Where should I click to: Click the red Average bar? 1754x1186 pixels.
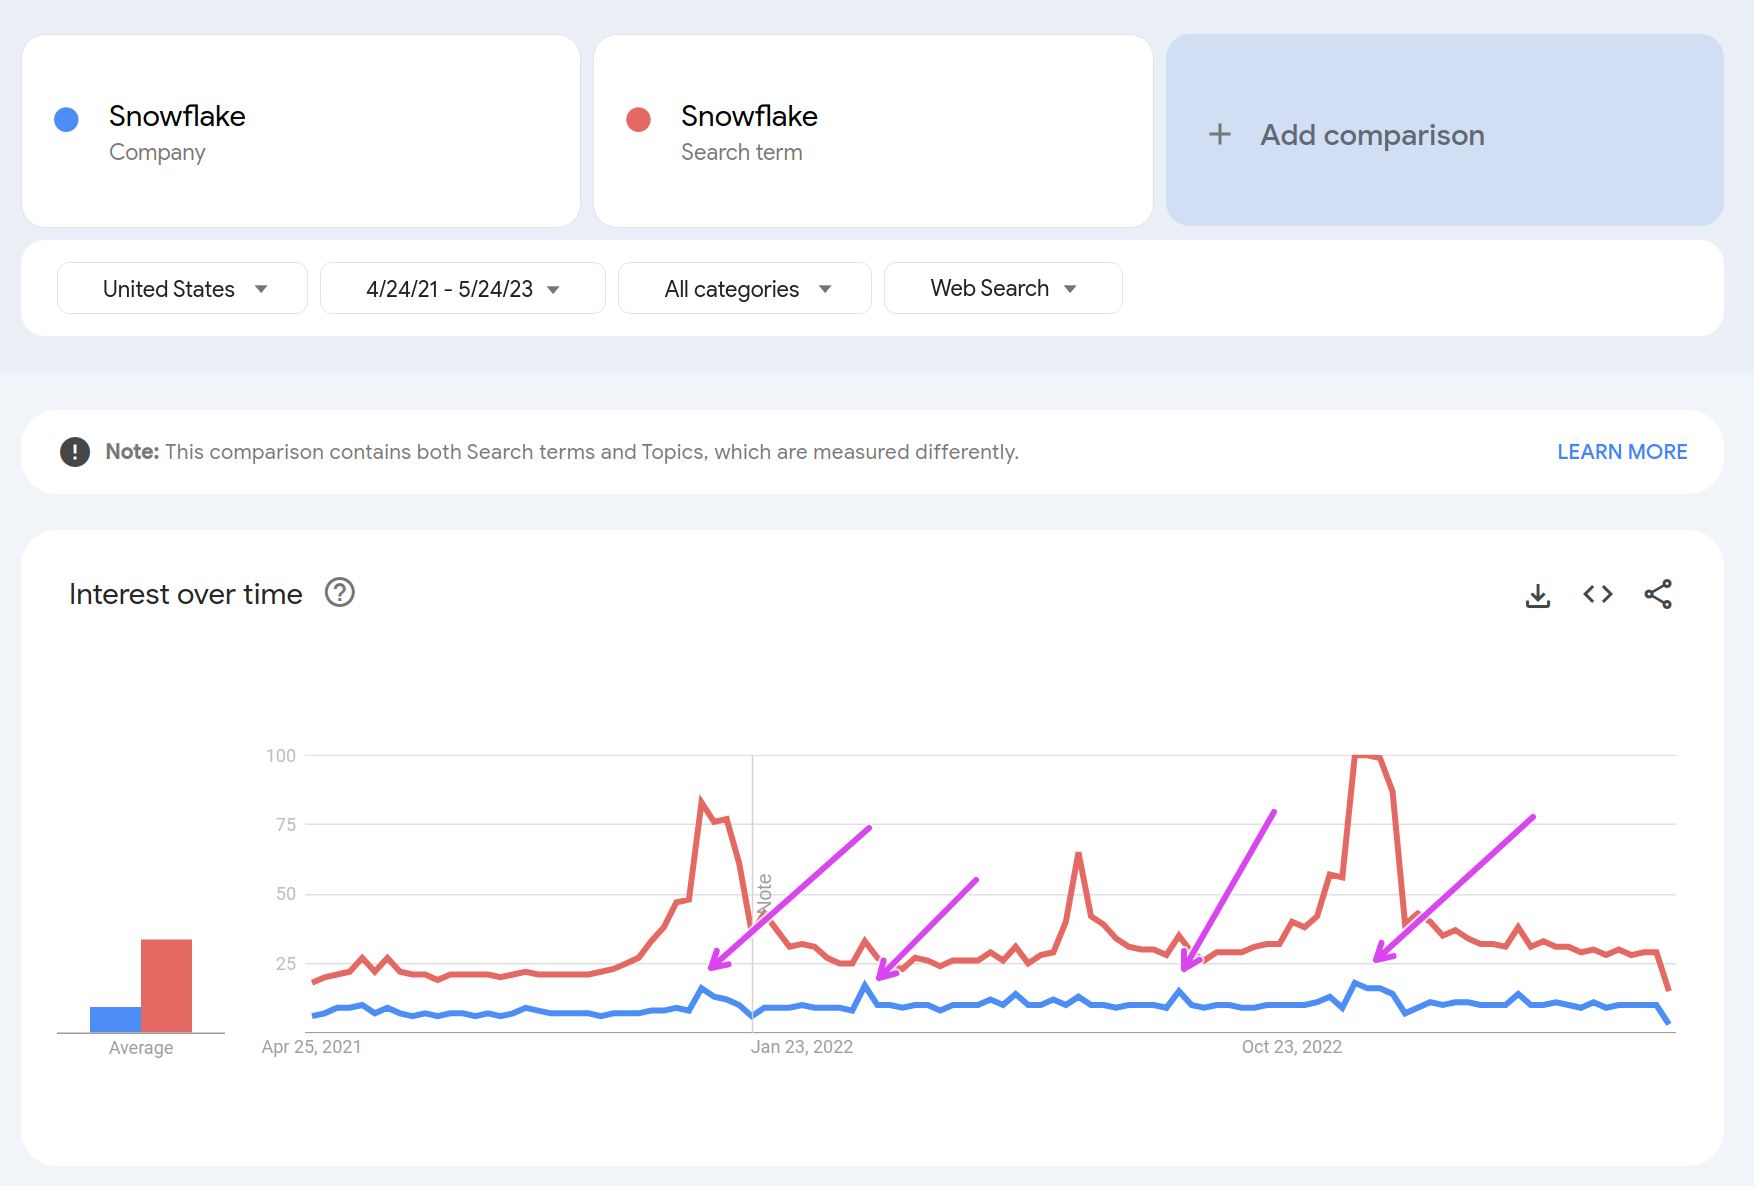click(x=166, y=986)
